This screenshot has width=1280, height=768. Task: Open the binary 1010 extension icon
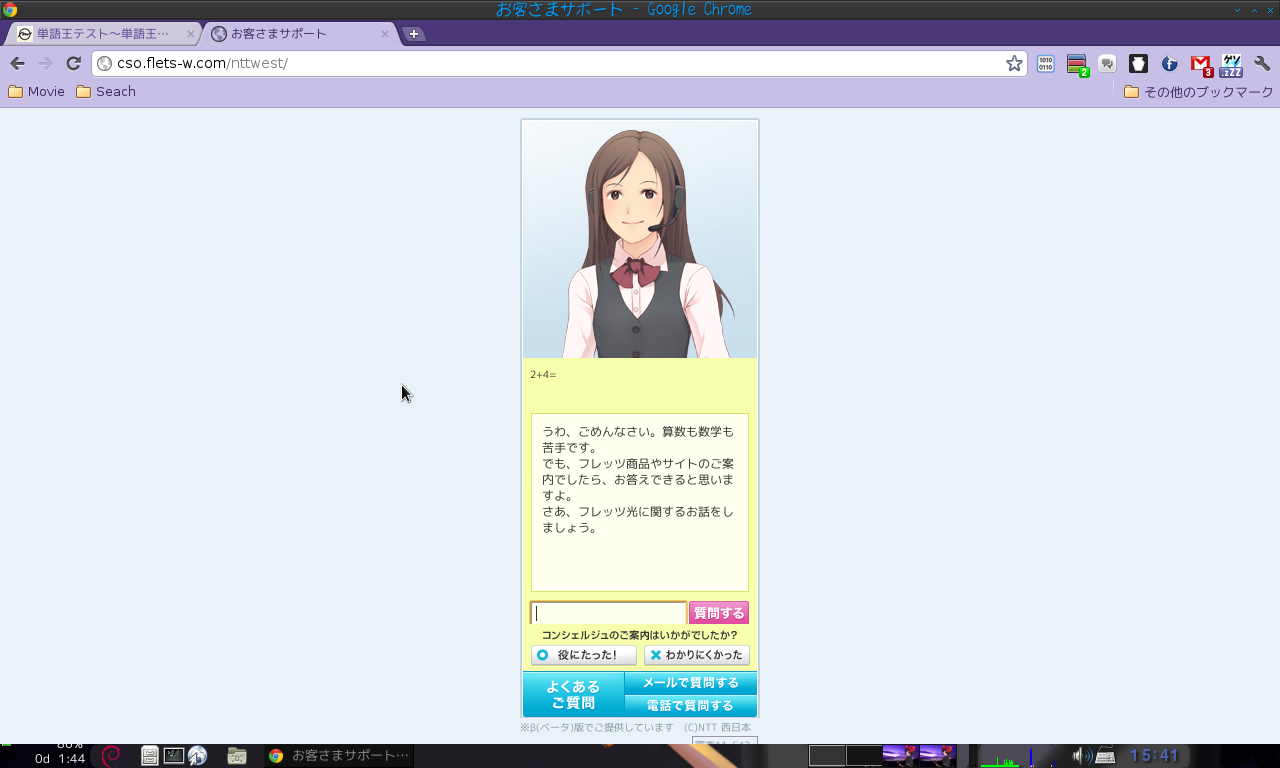click(1046, 64)
